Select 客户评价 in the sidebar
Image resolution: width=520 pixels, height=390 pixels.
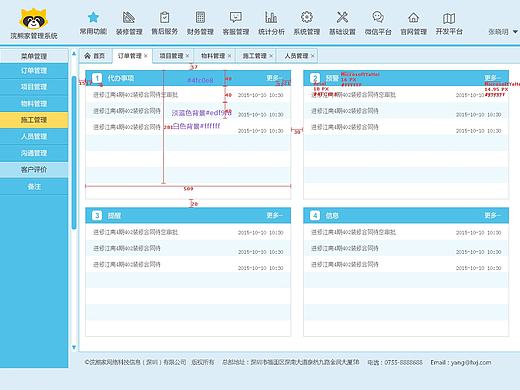pyautogui.click(x=34, y=170)
